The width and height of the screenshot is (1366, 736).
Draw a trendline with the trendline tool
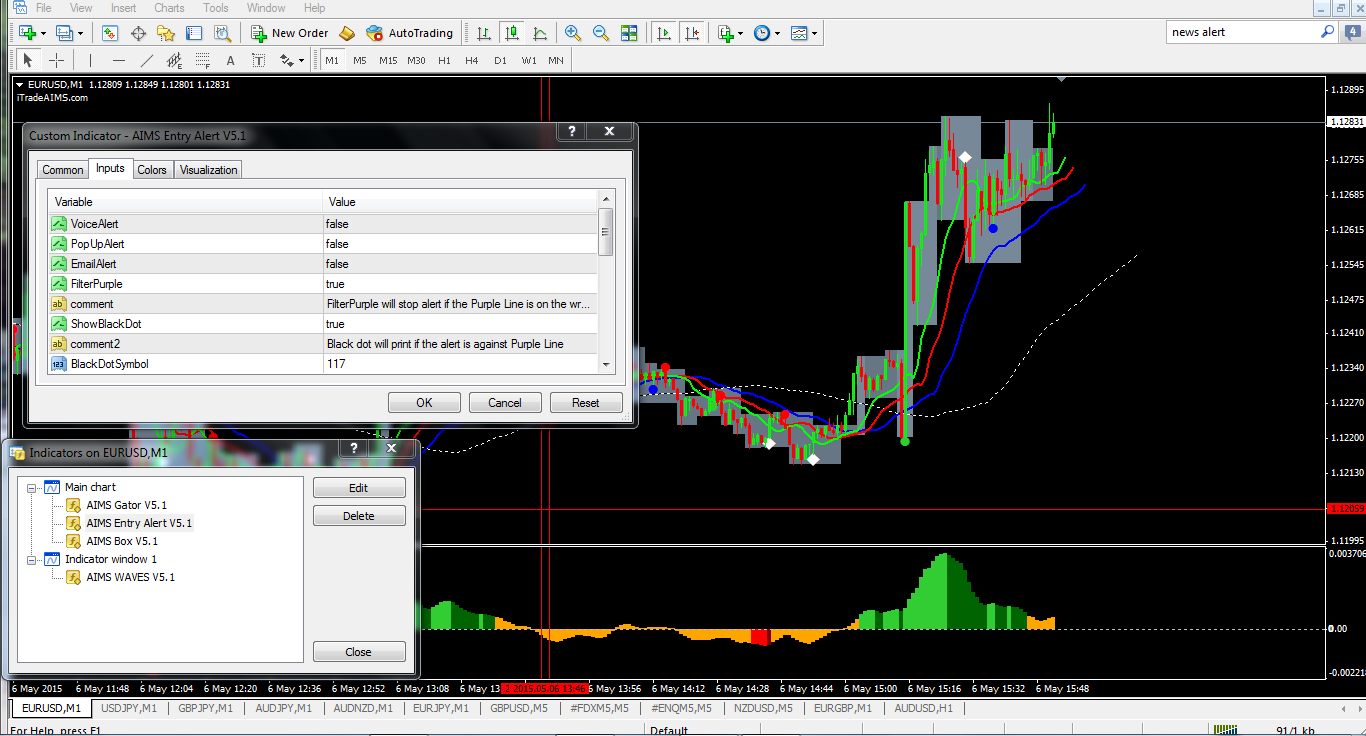tap(147, 60)
